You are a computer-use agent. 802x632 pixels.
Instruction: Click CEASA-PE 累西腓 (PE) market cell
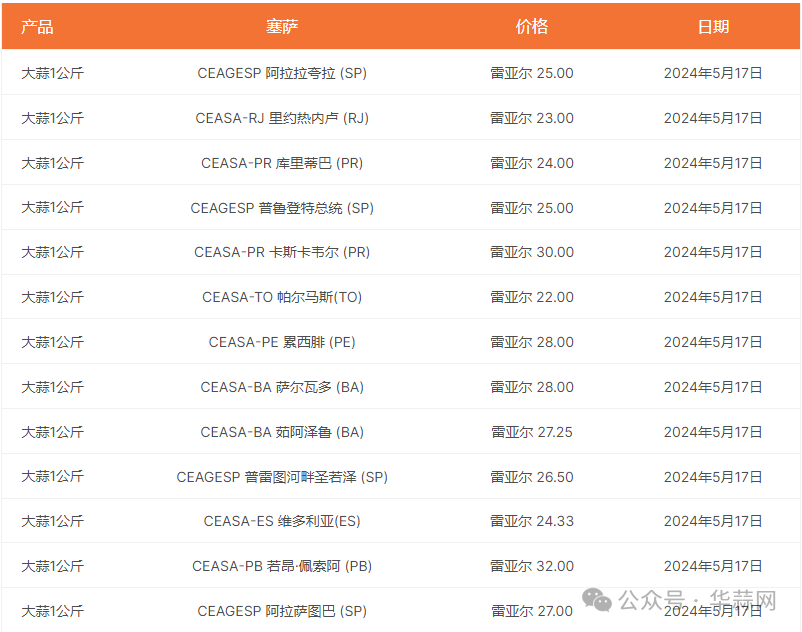pyautogui.click(x=282, y=342)
